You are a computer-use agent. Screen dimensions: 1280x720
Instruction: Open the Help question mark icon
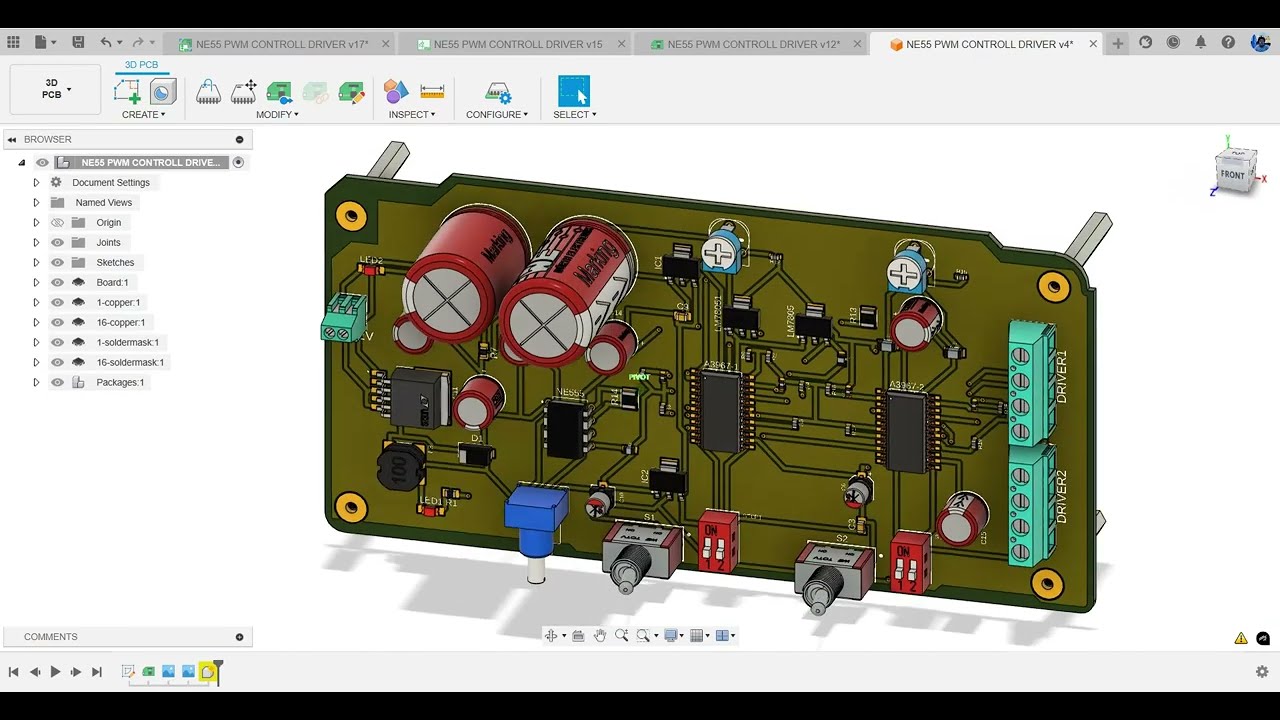click(x=1228, y=43)
